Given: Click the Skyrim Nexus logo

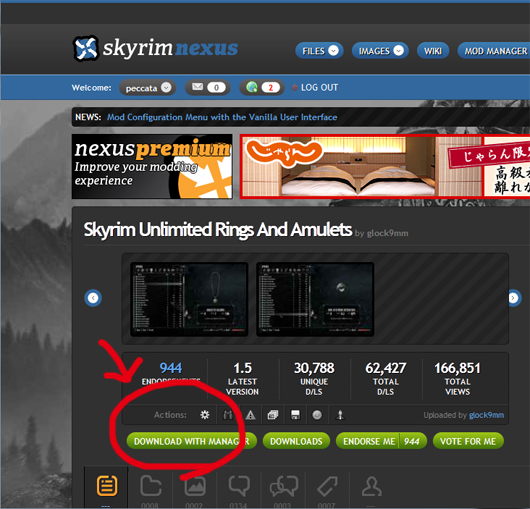Looking at the screenshot, I should (155, 48).
